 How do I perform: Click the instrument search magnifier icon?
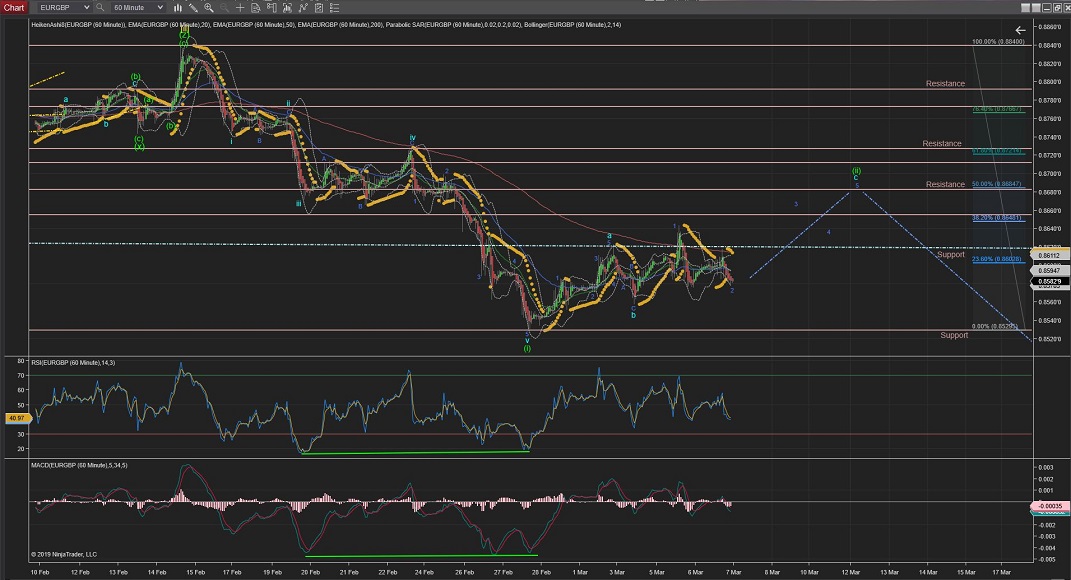pyautogui.click(x=102, y=7)
